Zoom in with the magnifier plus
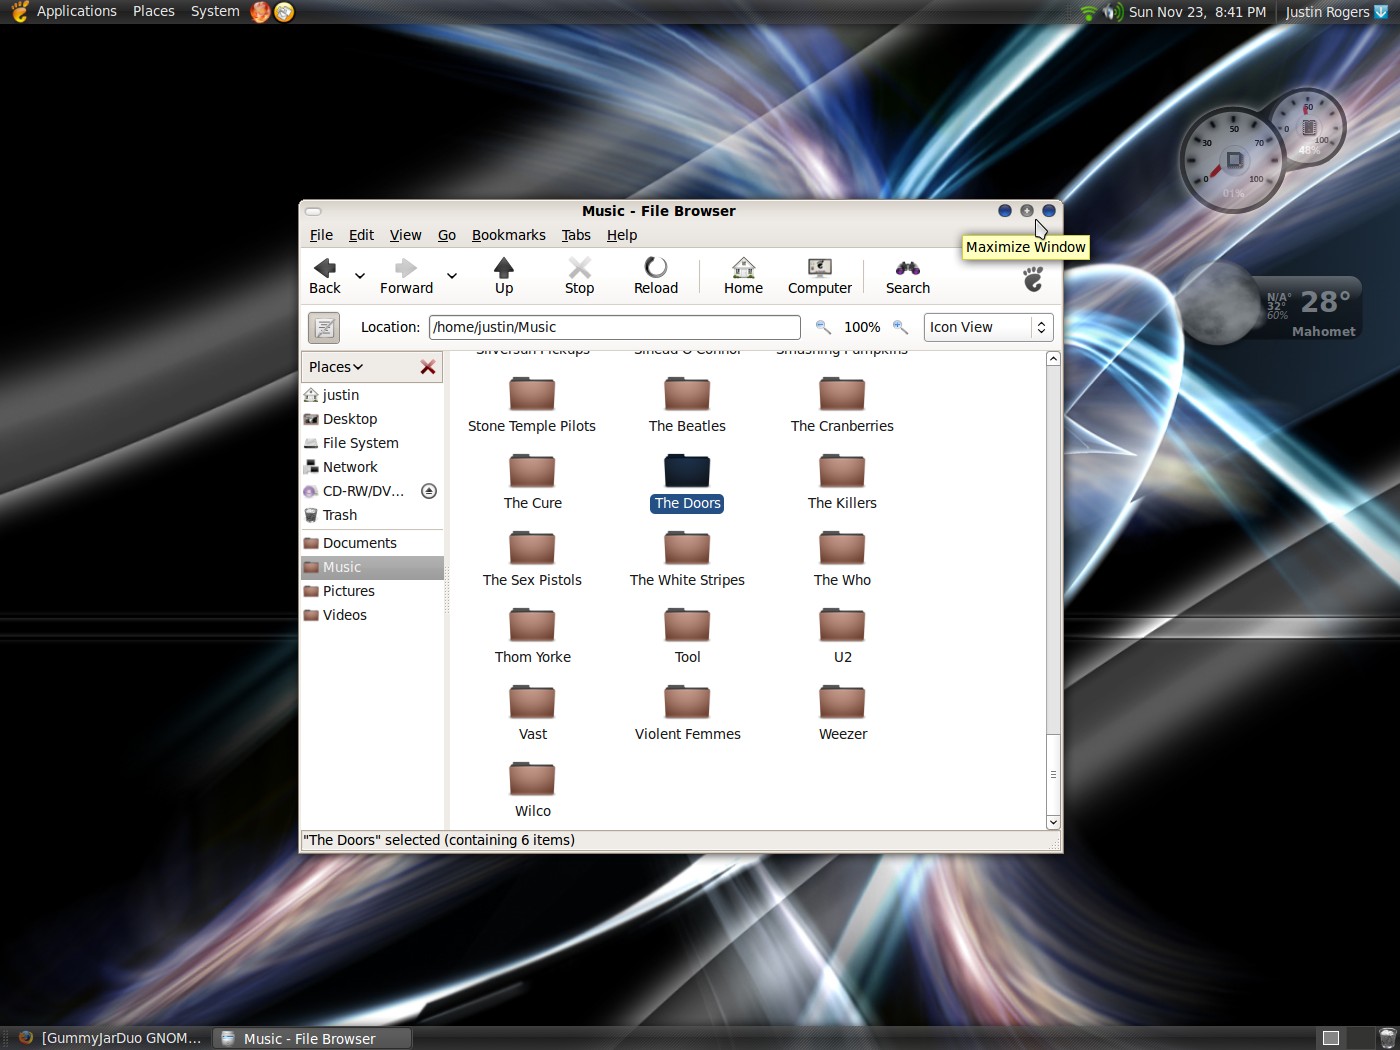1400x1050 pixels. pyautogui.click(x=900, y=327)
